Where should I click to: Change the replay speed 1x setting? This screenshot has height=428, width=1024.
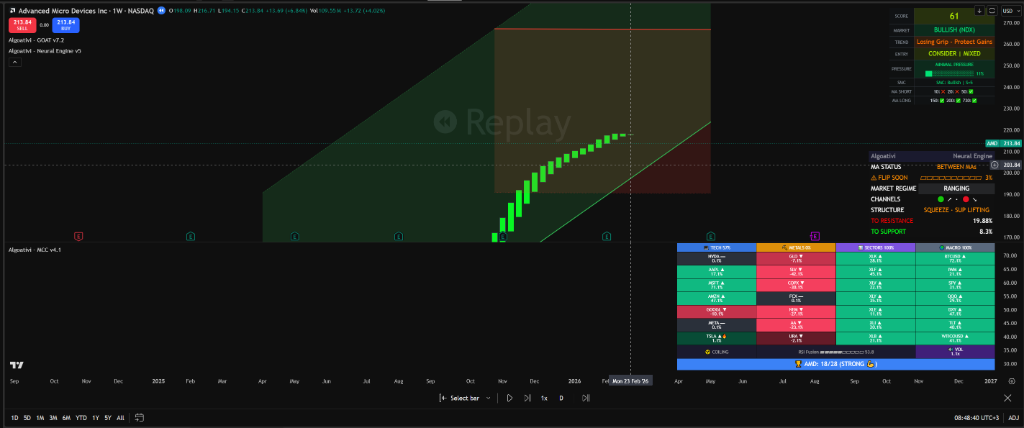click(543, 398)
